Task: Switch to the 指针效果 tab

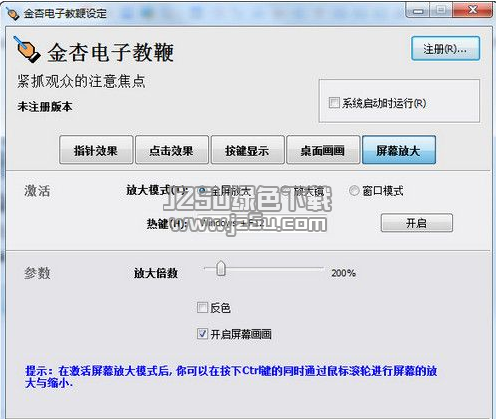Action: tap(96, 150)
